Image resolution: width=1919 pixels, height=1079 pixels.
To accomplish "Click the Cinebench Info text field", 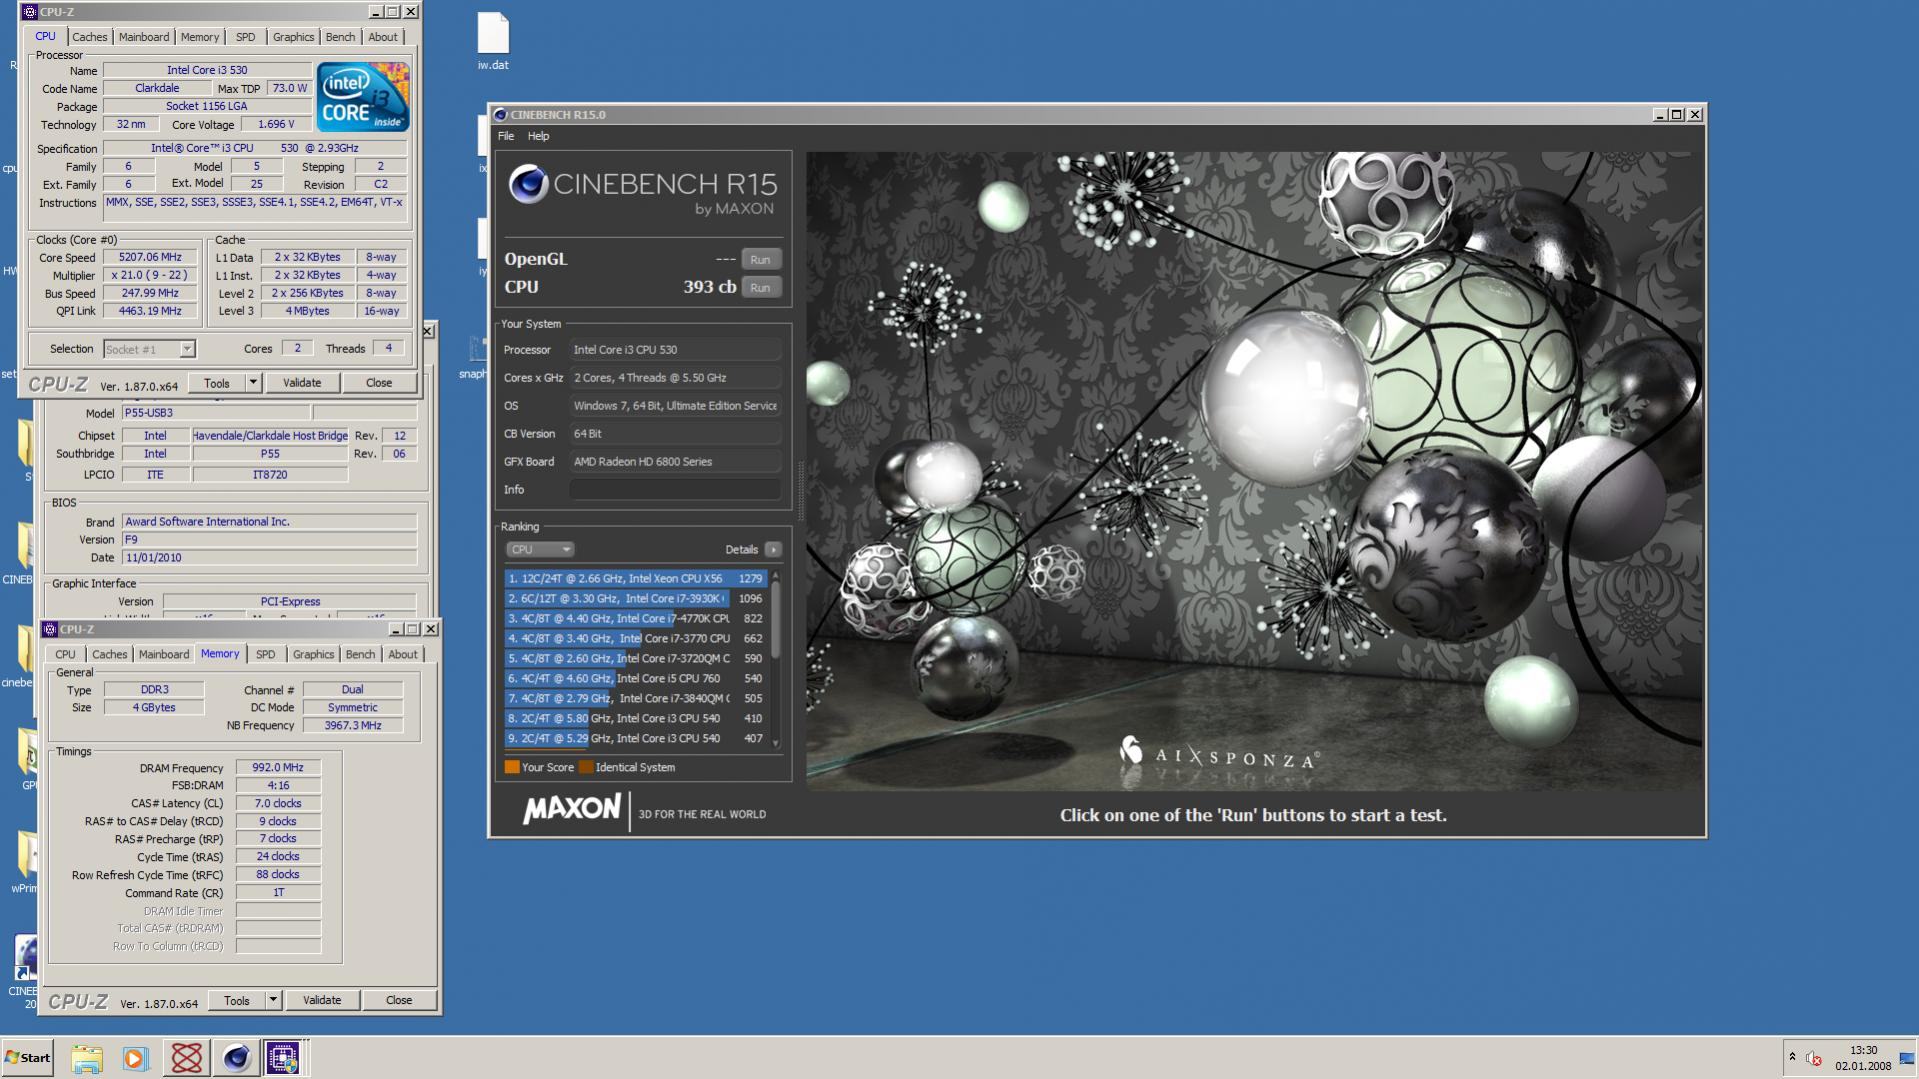I will tap(675, 489).
